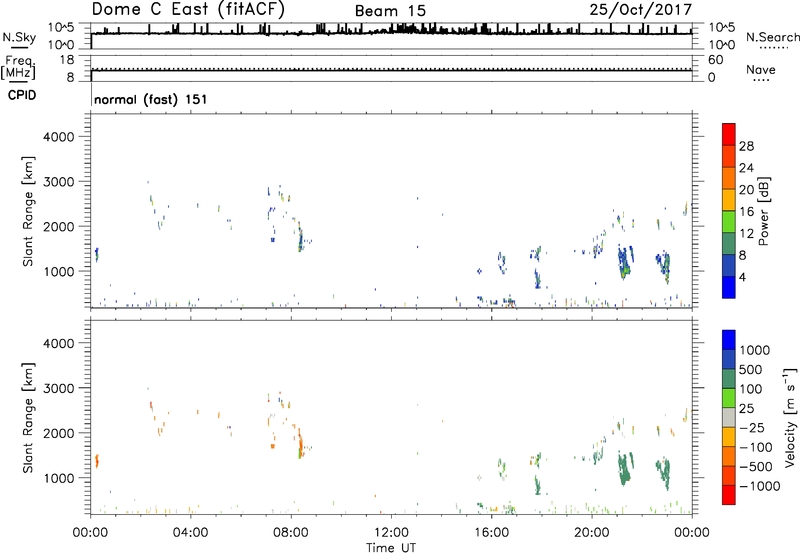
Task: Click 'Slant Range [km]' label of power panel
Action: [28, 211]
